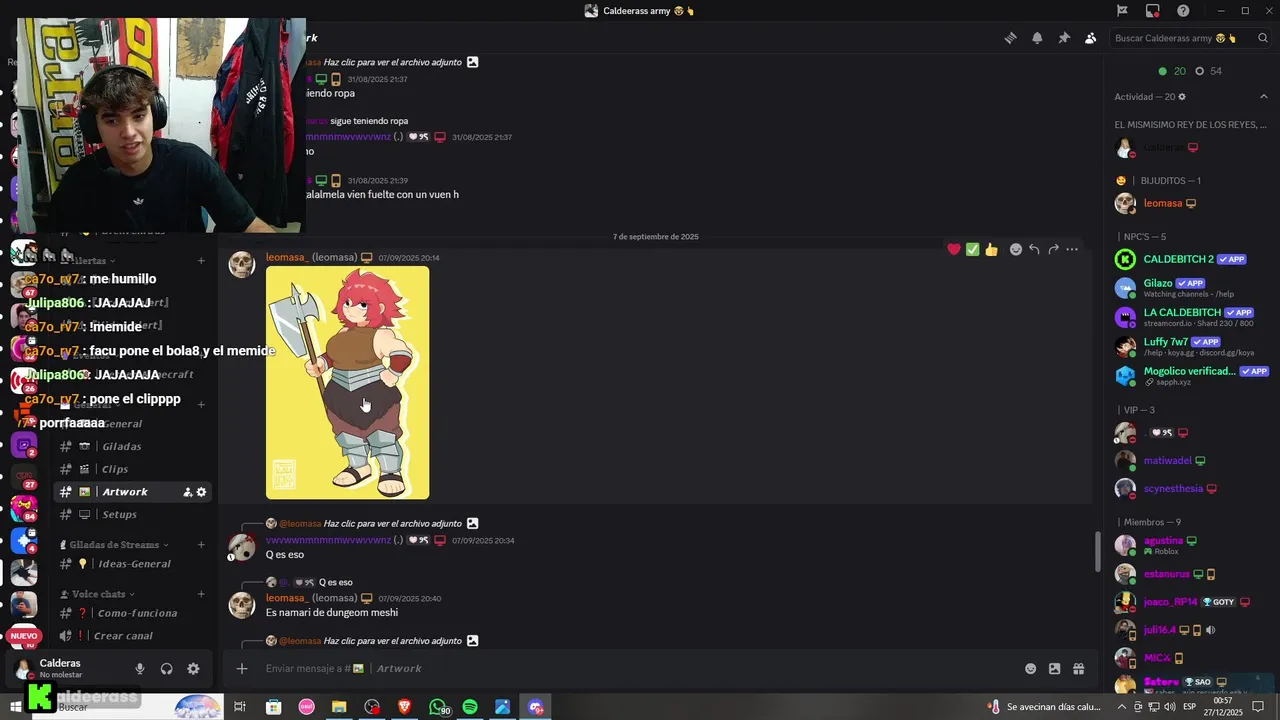Focus the Enviar mensaje input field
Image resolution: width=1280 pixels, height=720 pixels.
pos(640,668)
